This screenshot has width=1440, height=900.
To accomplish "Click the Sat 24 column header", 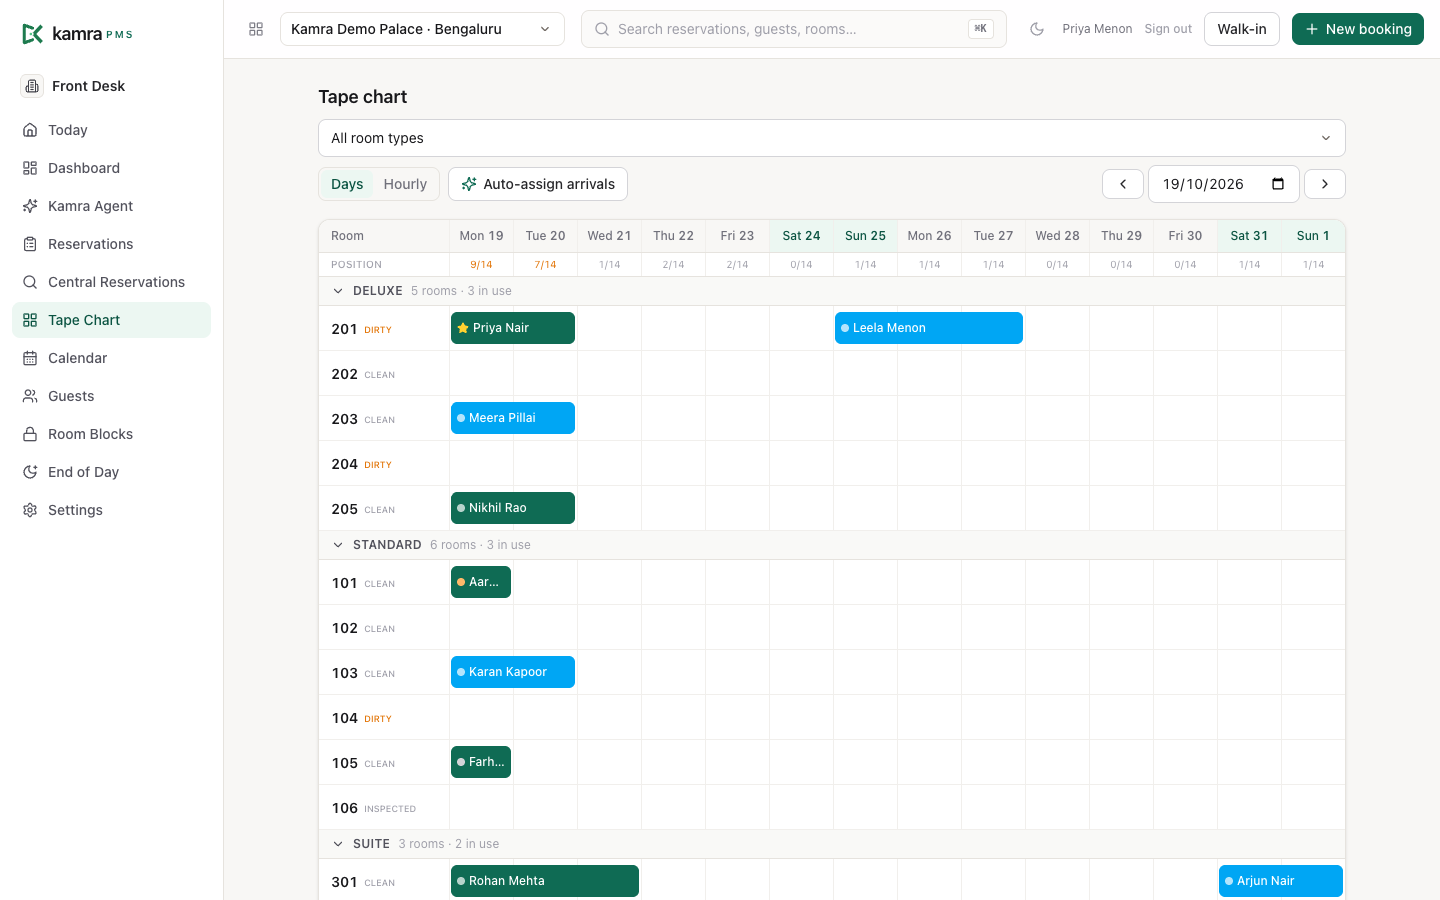I will point(801,236).
